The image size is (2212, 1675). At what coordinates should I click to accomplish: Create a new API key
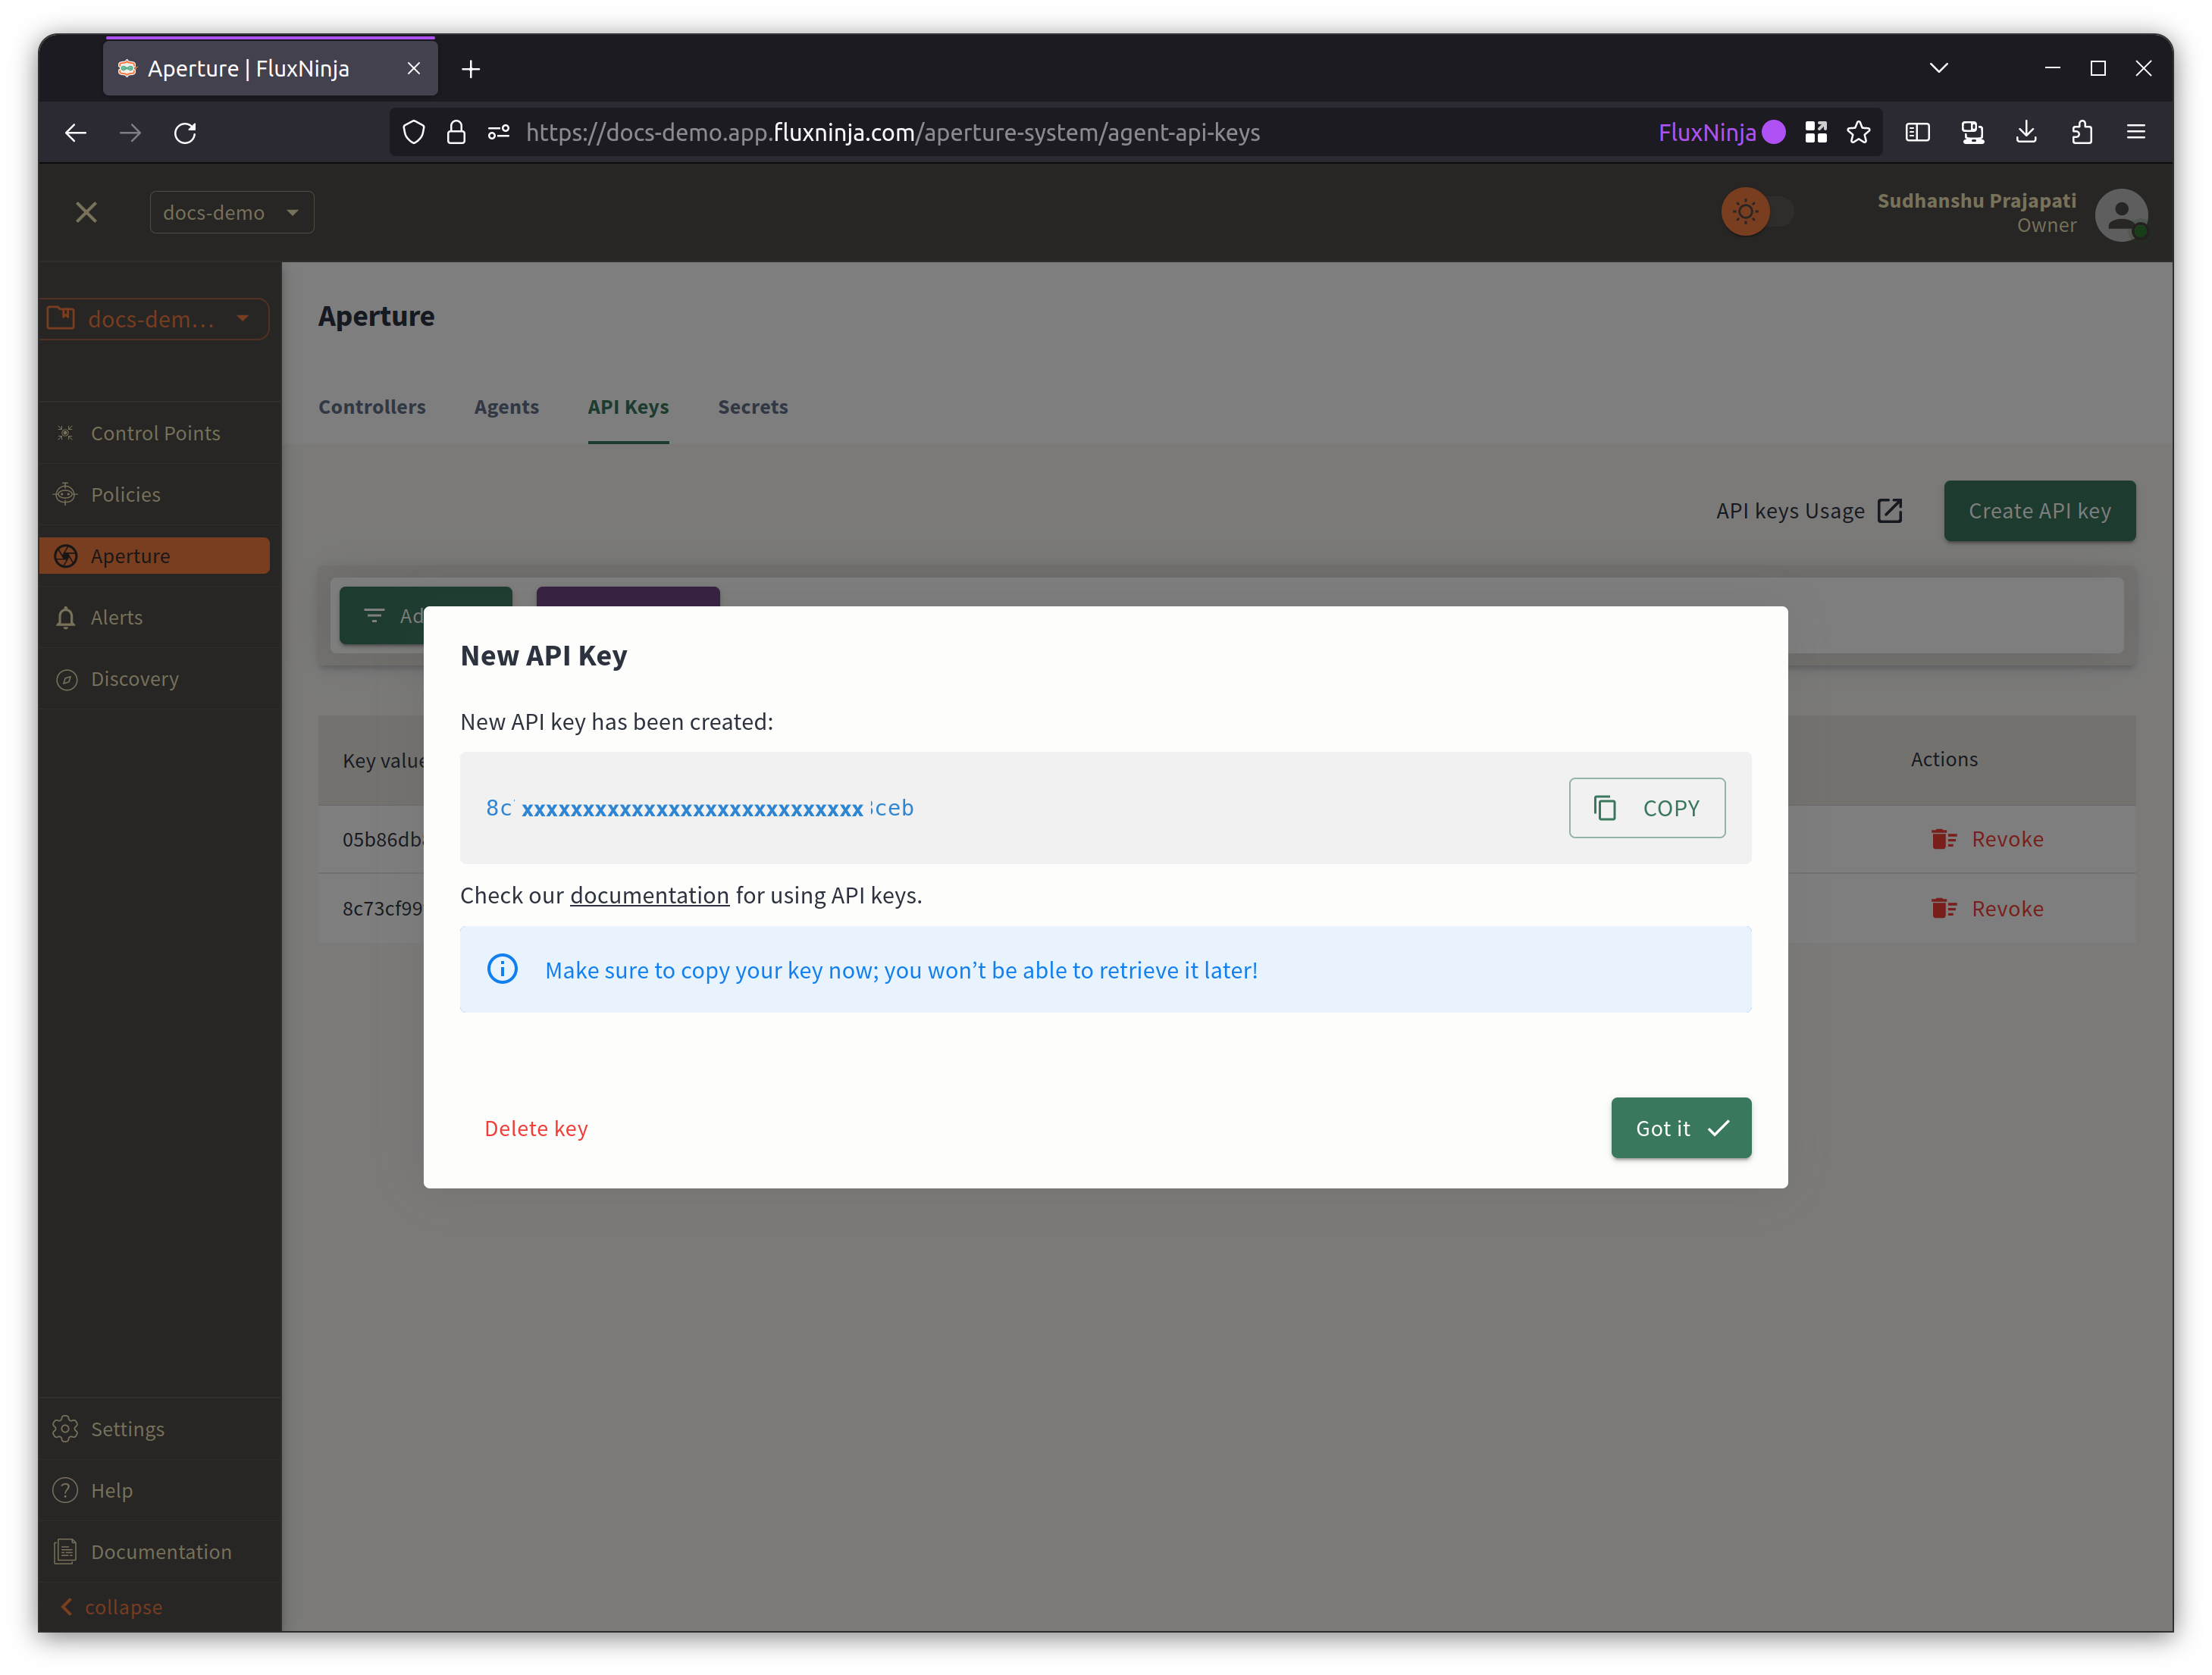(x=2039, y=511)
